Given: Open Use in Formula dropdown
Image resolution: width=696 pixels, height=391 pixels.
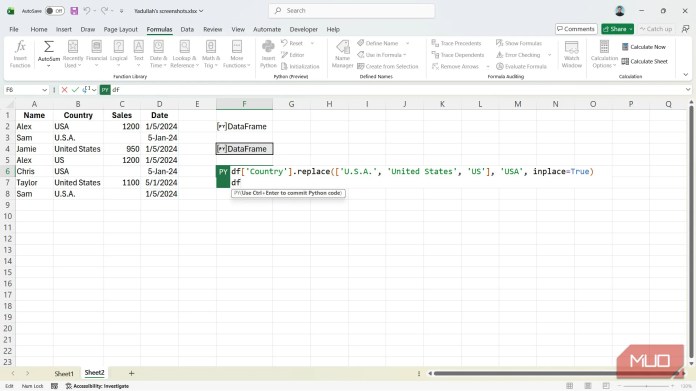Looking at the screenshot, I should 382,55.
